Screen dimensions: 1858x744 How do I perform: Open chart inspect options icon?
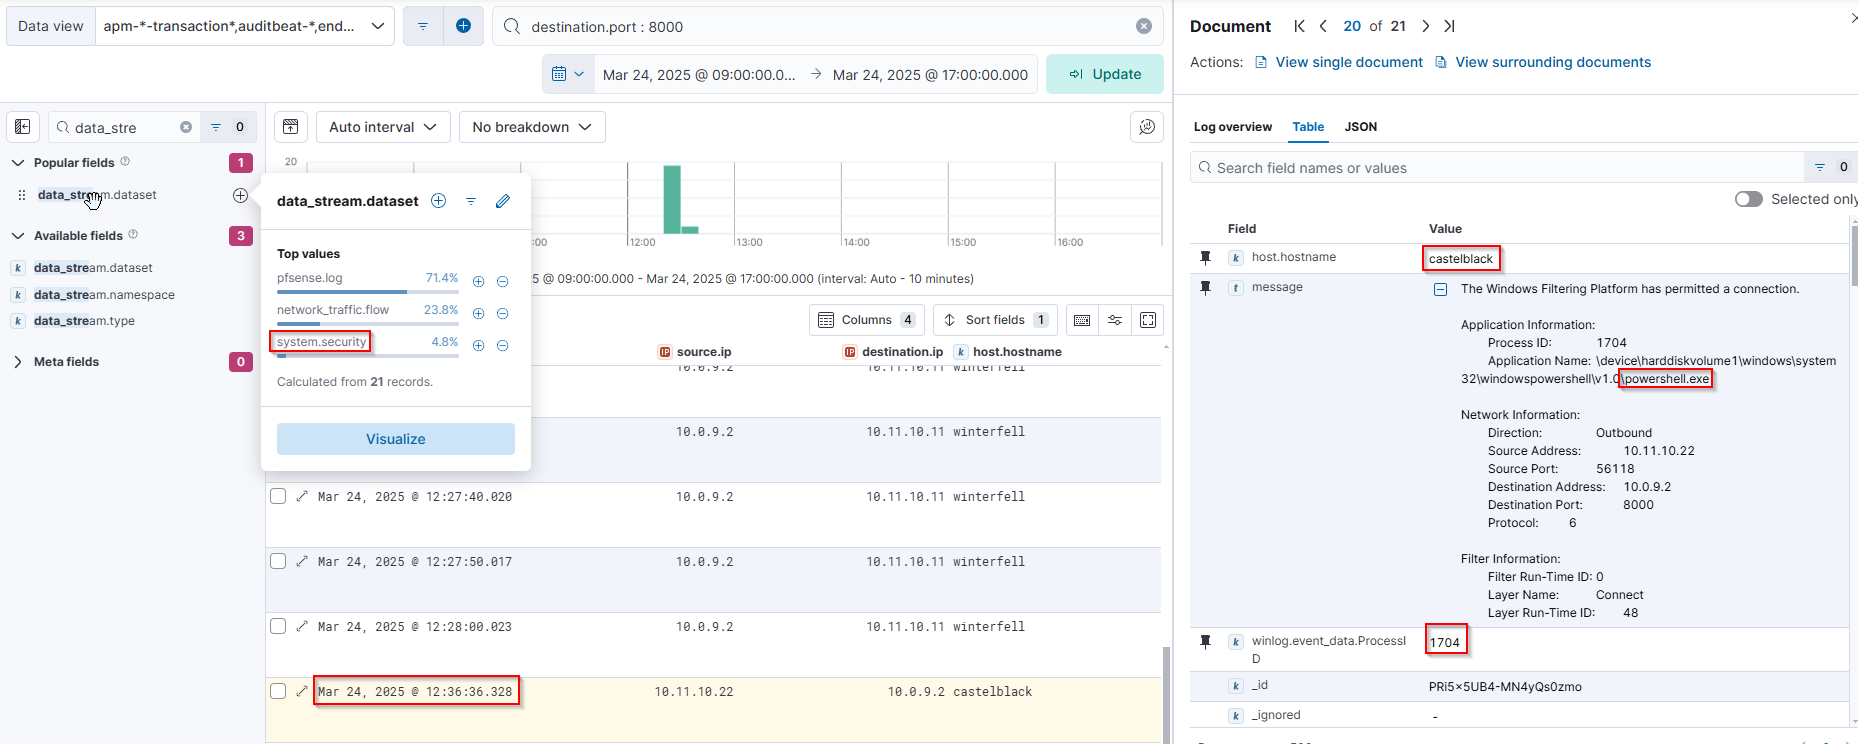coord(1147,127)
